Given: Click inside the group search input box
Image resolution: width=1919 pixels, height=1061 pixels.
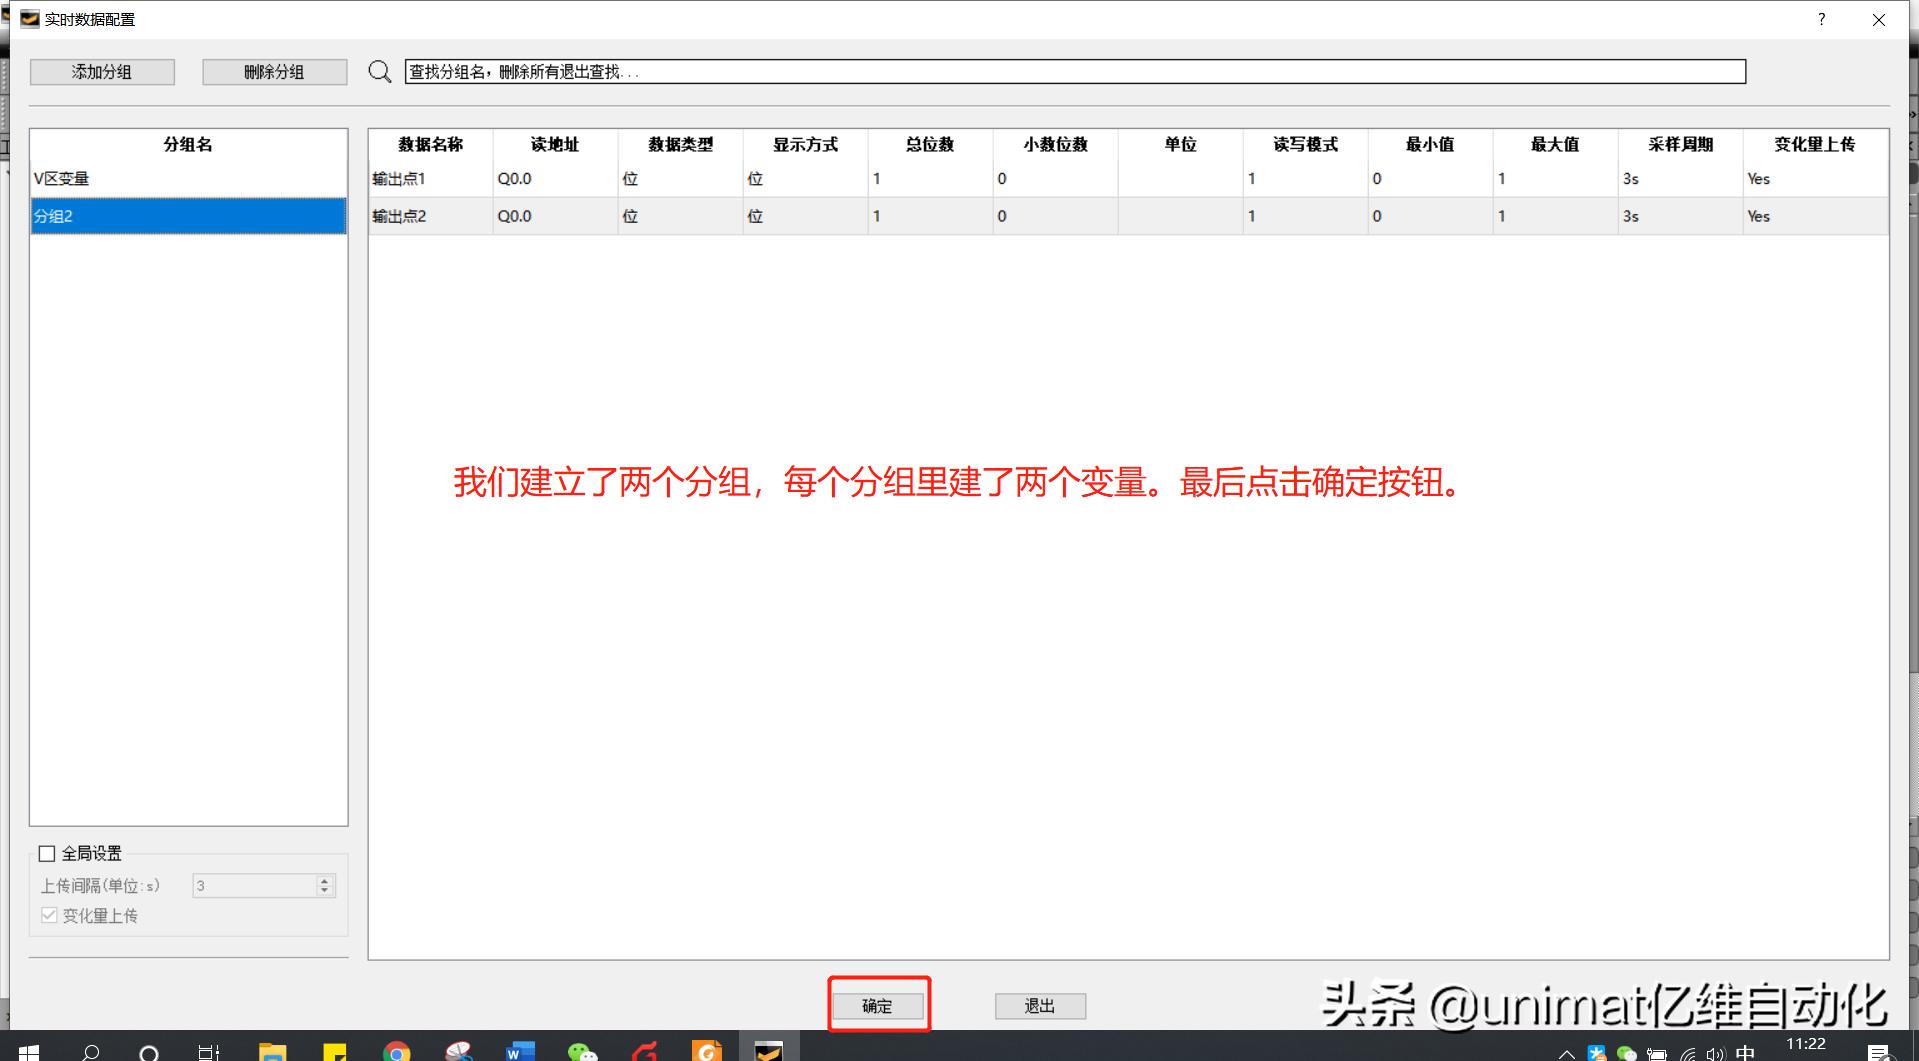Looking at the screenshot, I should coord(800,71).
